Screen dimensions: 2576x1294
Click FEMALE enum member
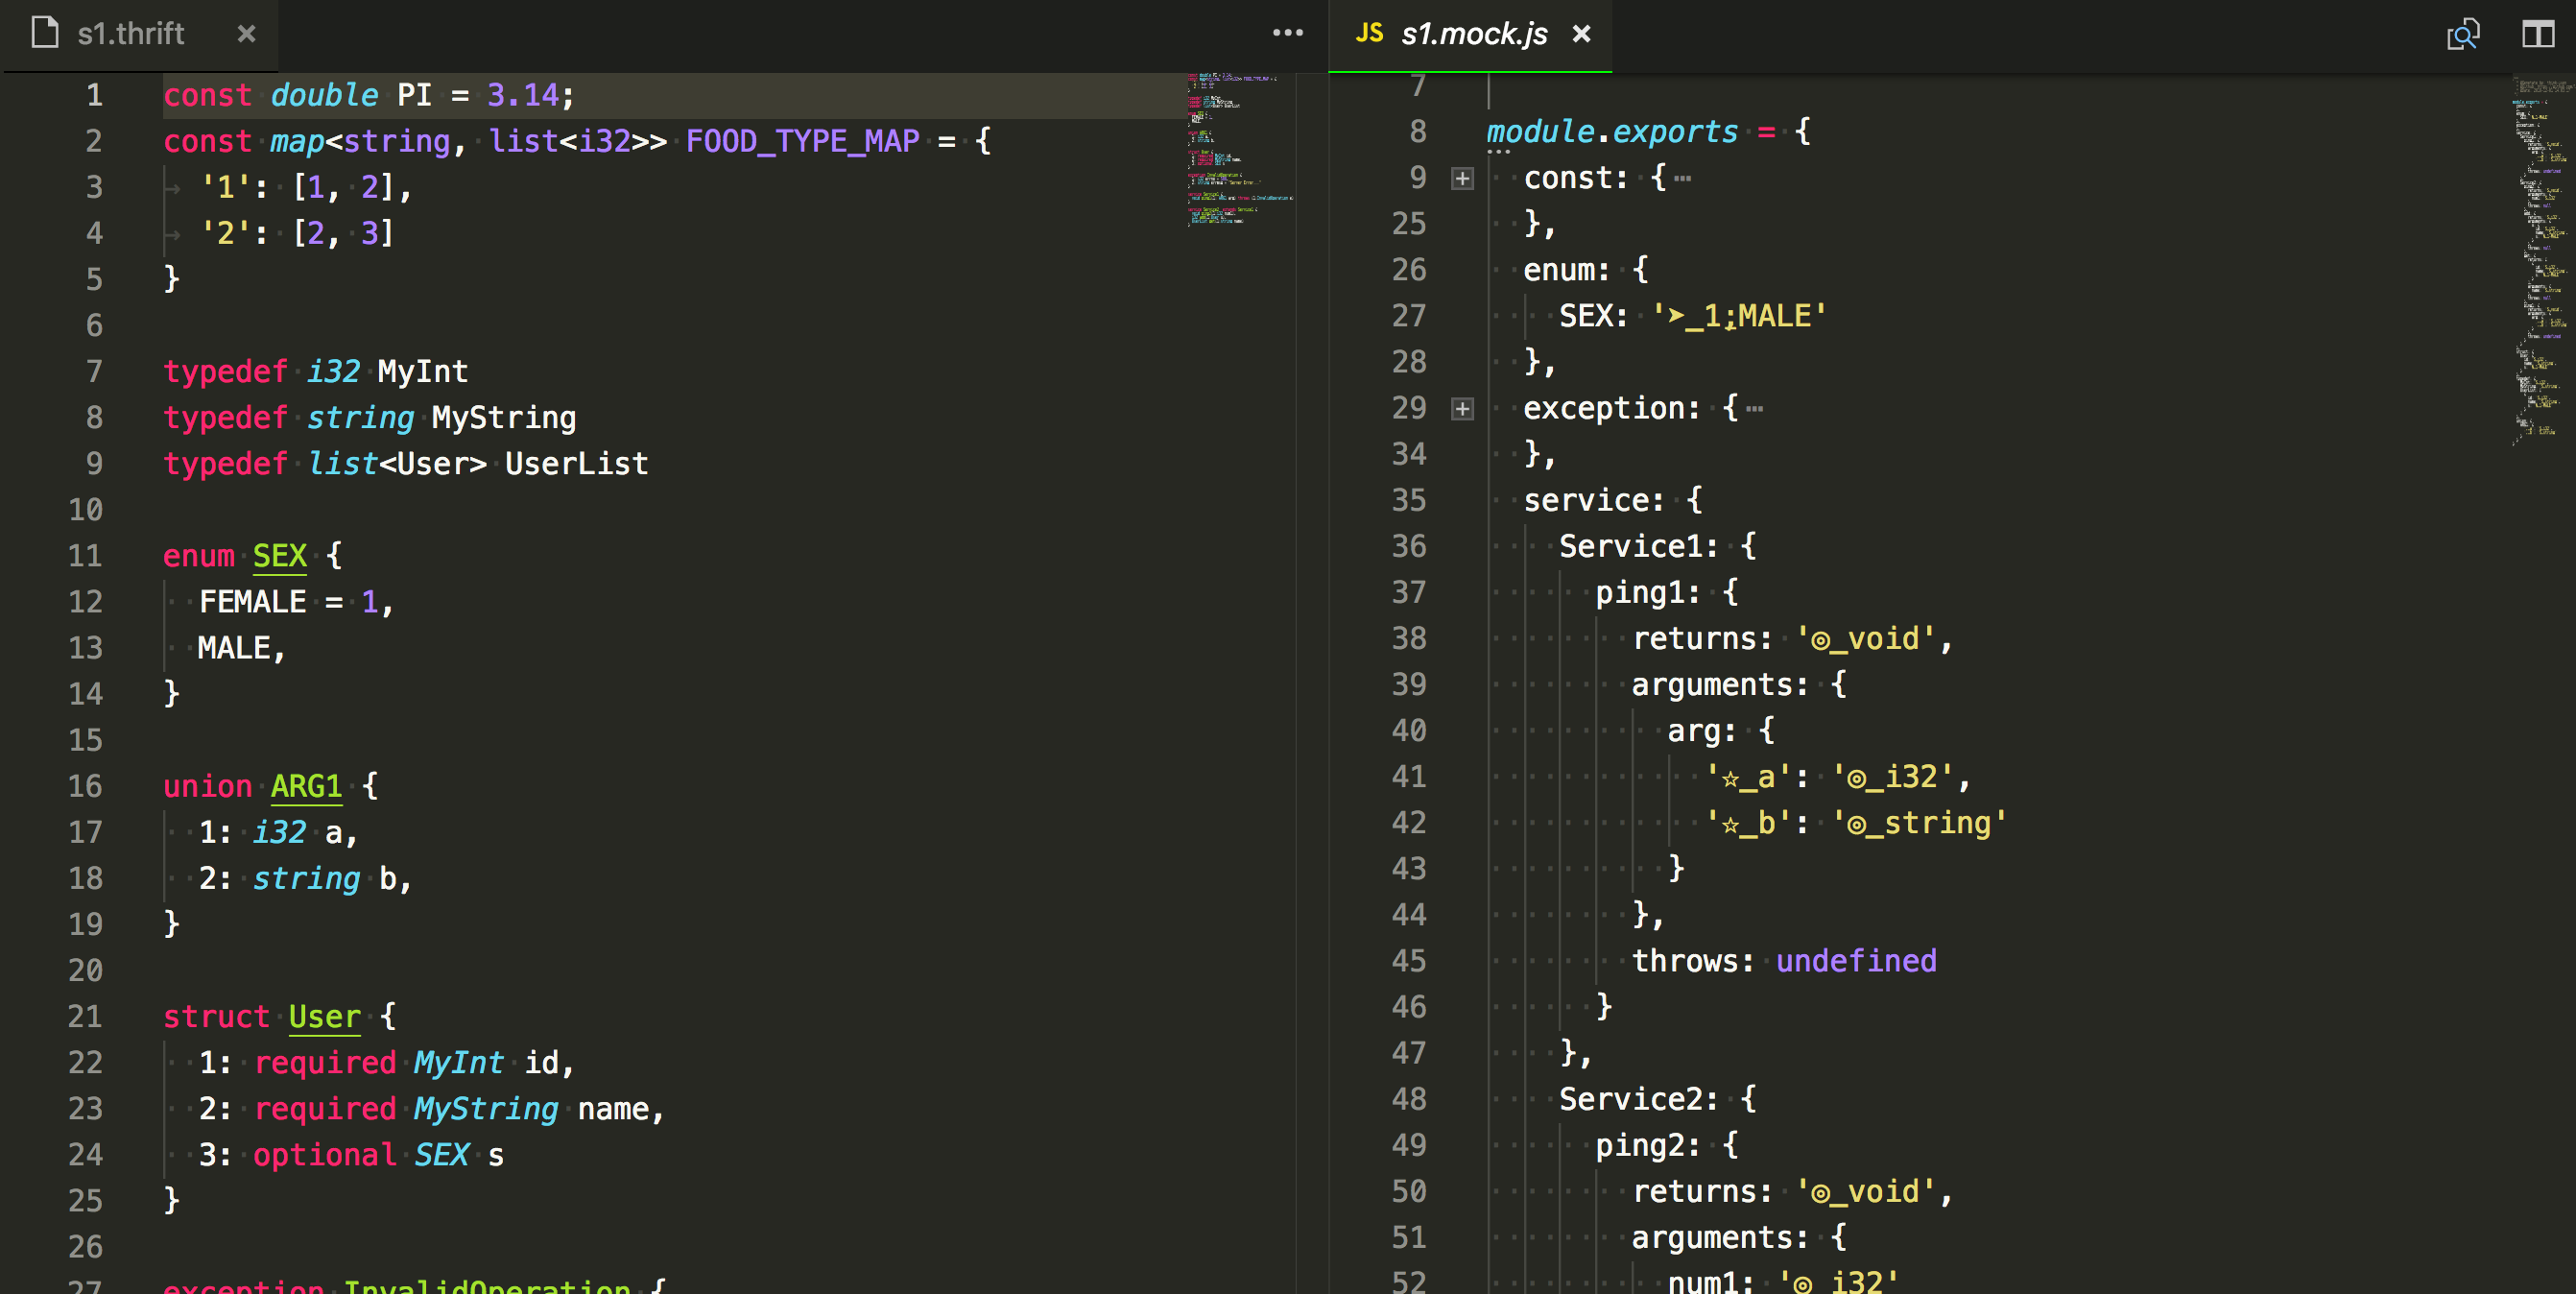[x=252, y=602]
